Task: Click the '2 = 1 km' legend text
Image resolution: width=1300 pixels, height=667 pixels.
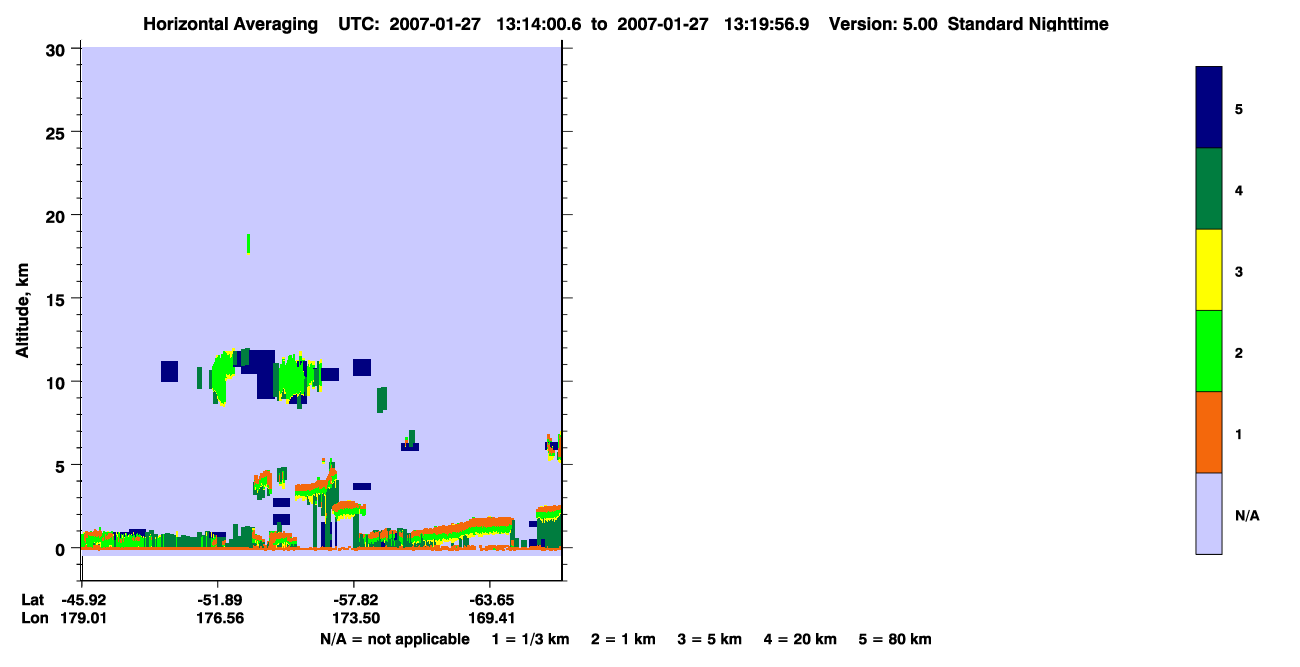Action: 623,639
